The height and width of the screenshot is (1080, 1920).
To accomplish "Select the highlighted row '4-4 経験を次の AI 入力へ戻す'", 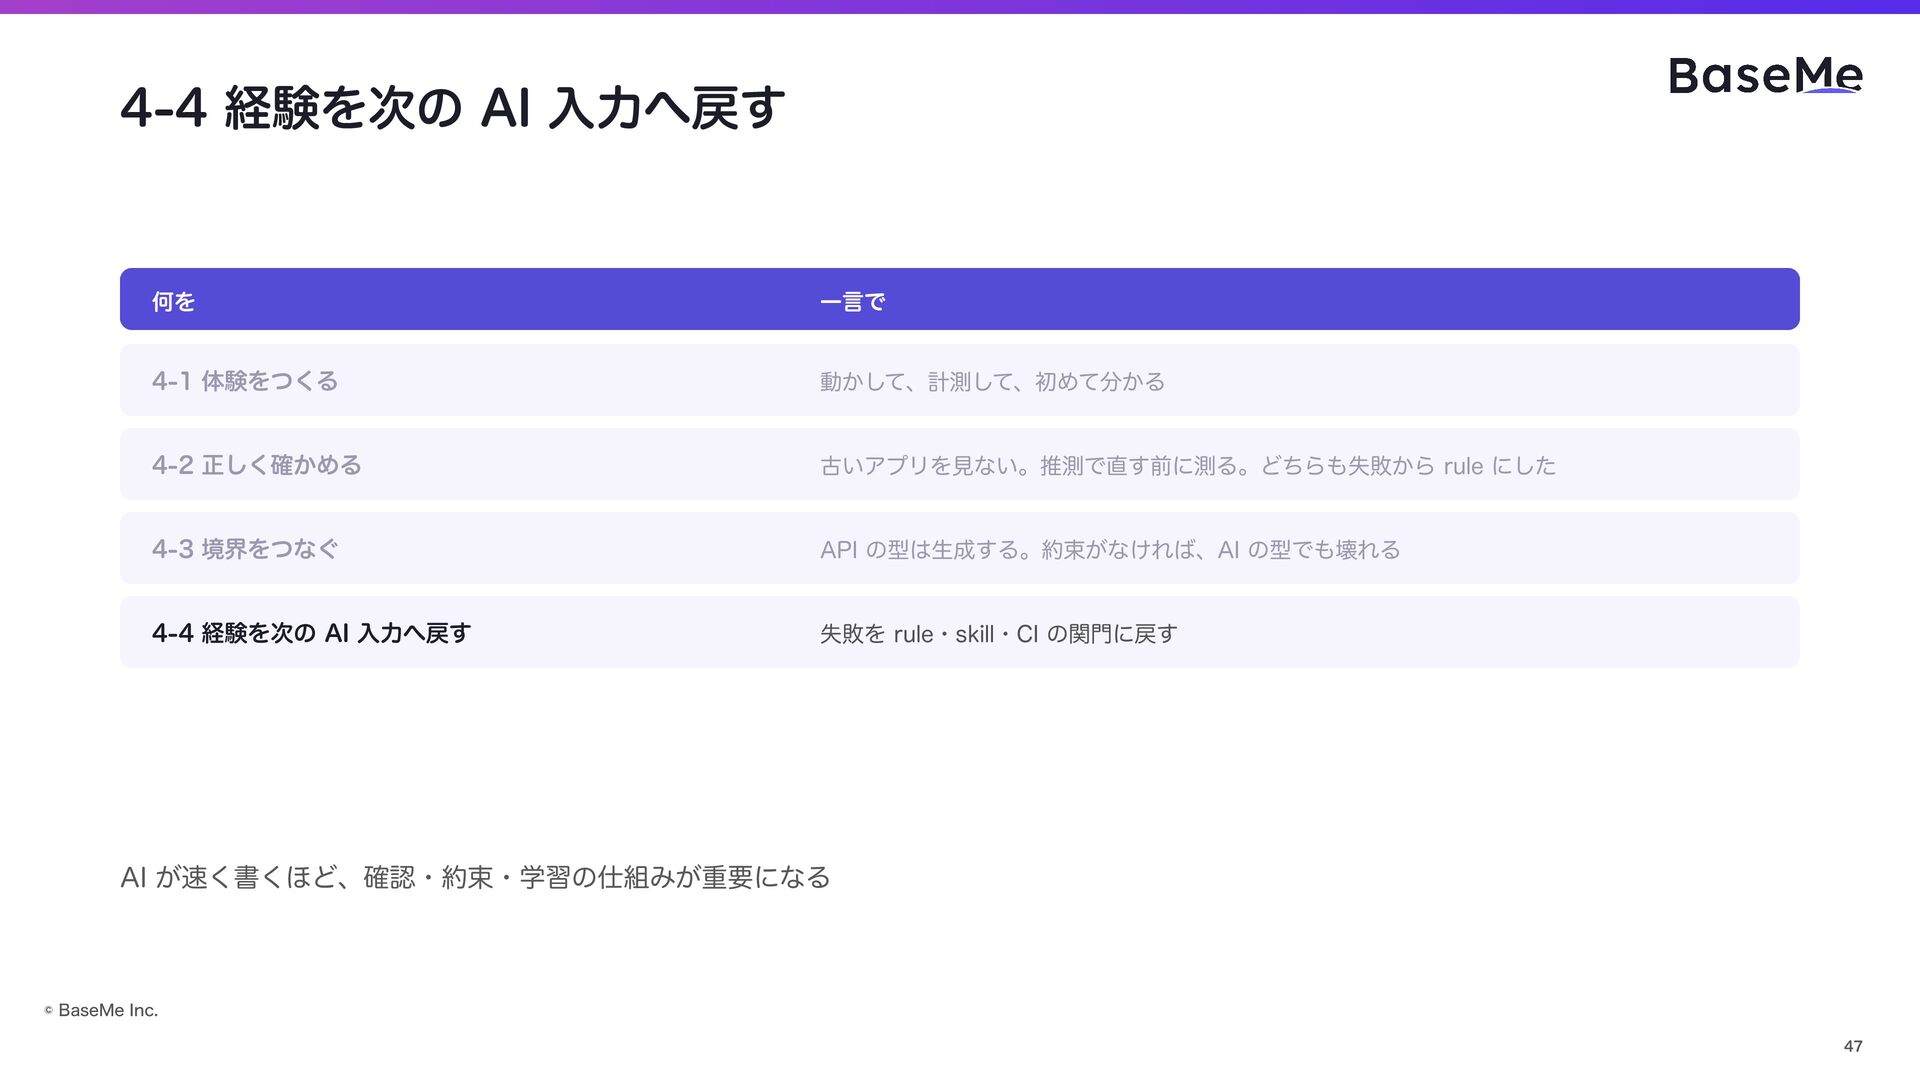I will click(x=960, y=632).
